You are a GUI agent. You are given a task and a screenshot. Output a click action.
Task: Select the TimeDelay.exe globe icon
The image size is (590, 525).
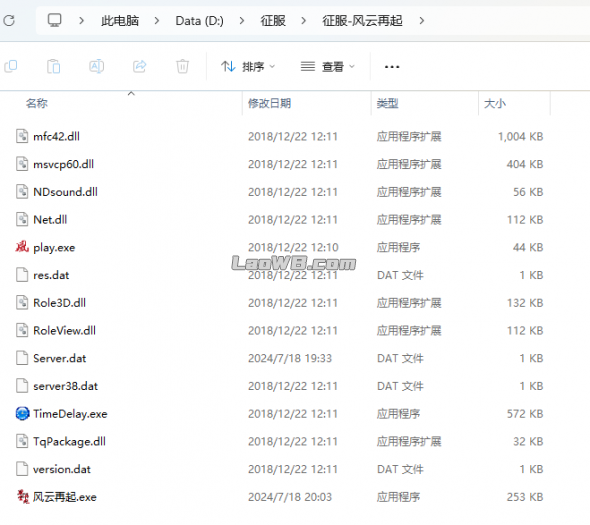pyautogui.click(x=22, y=413)
